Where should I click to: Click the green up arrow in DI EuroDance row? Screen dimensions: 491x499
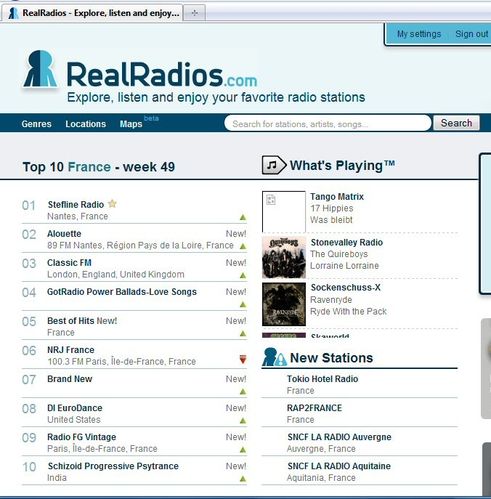(x=243, y=421)
